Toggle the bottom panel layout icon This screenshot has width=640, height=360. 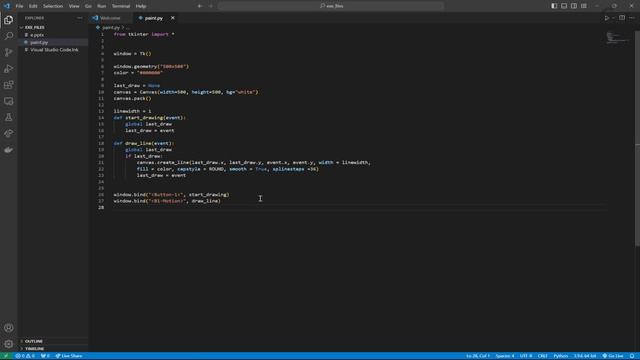point(564,6)
